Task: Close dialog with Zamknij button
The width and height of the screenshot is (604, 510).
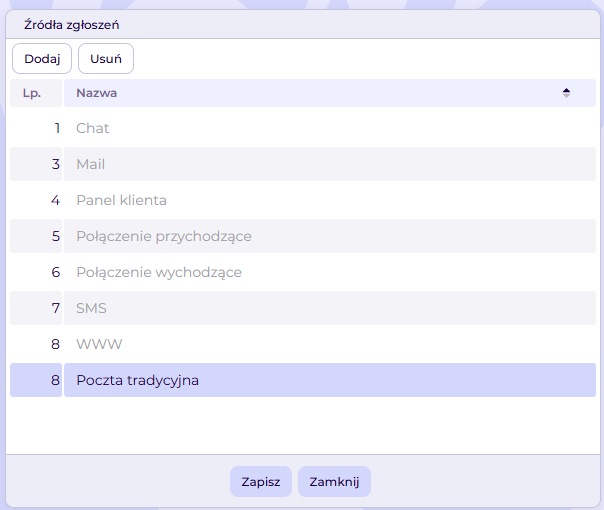Action: click(334, 481)
